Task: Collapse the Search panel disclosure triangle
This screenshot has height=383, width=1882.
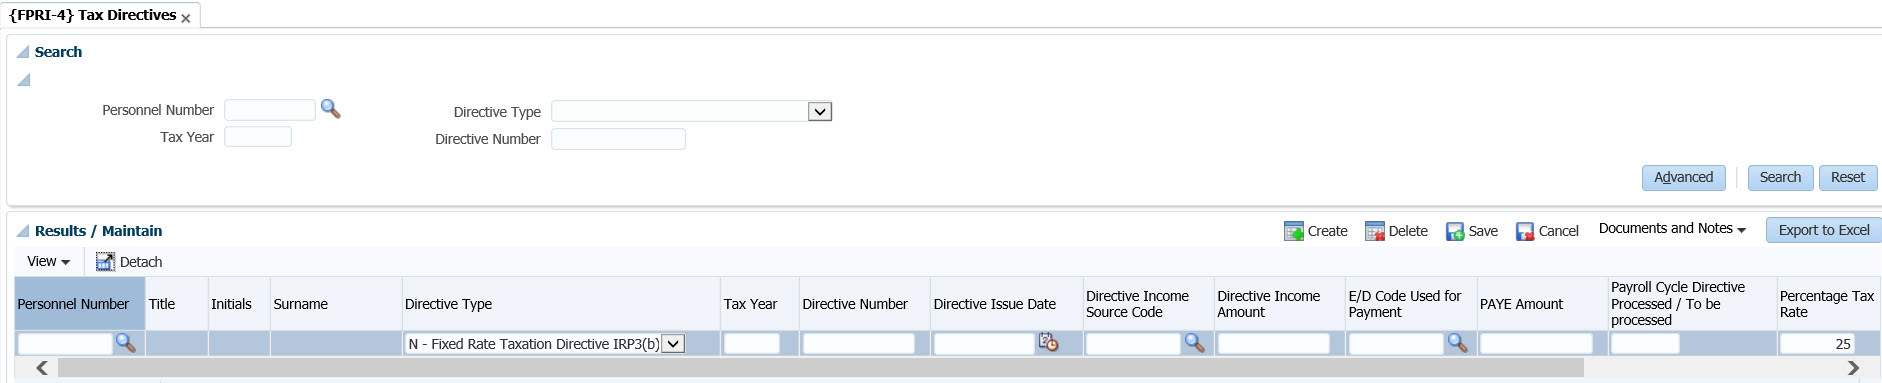Action: [x=23, y=52]
